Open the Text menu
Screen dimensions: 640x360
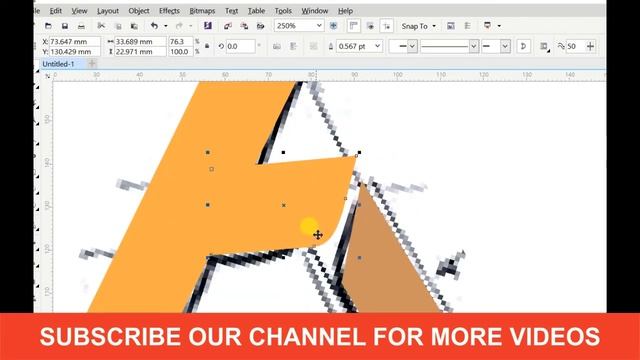(x=231, y=11)
